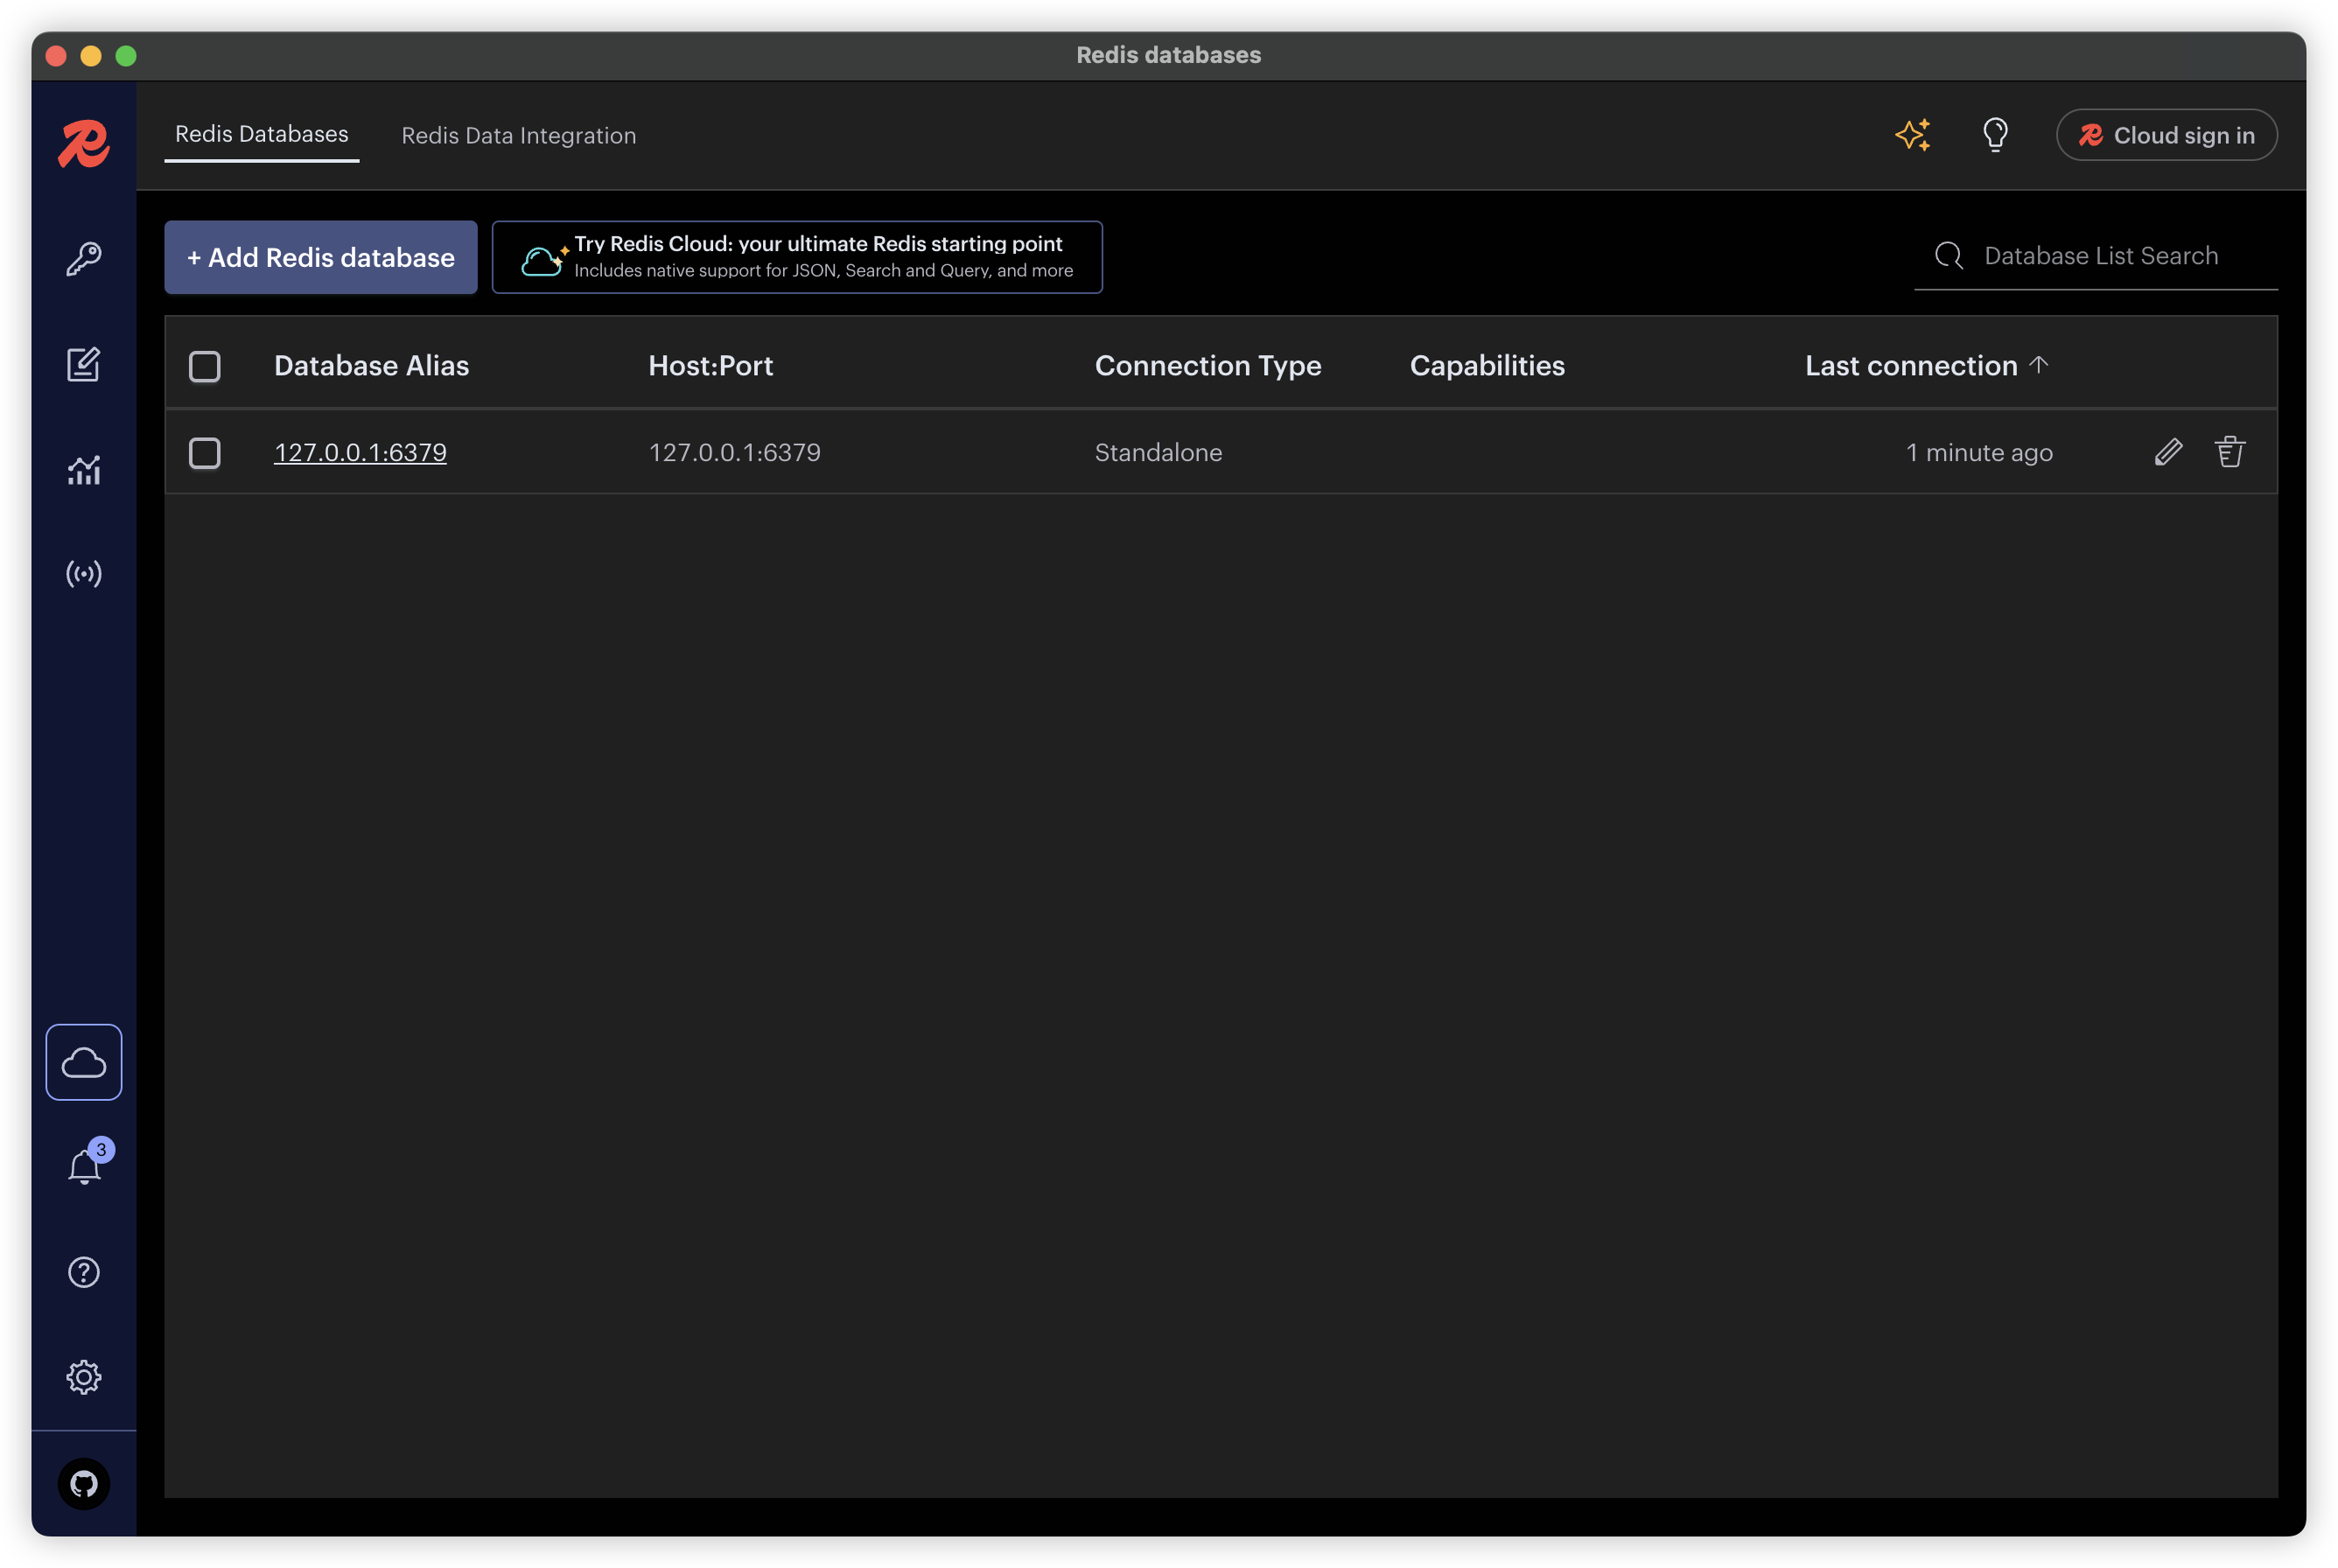
Task: Check the select-all databases checkbox
Action: tap(205, 366)
